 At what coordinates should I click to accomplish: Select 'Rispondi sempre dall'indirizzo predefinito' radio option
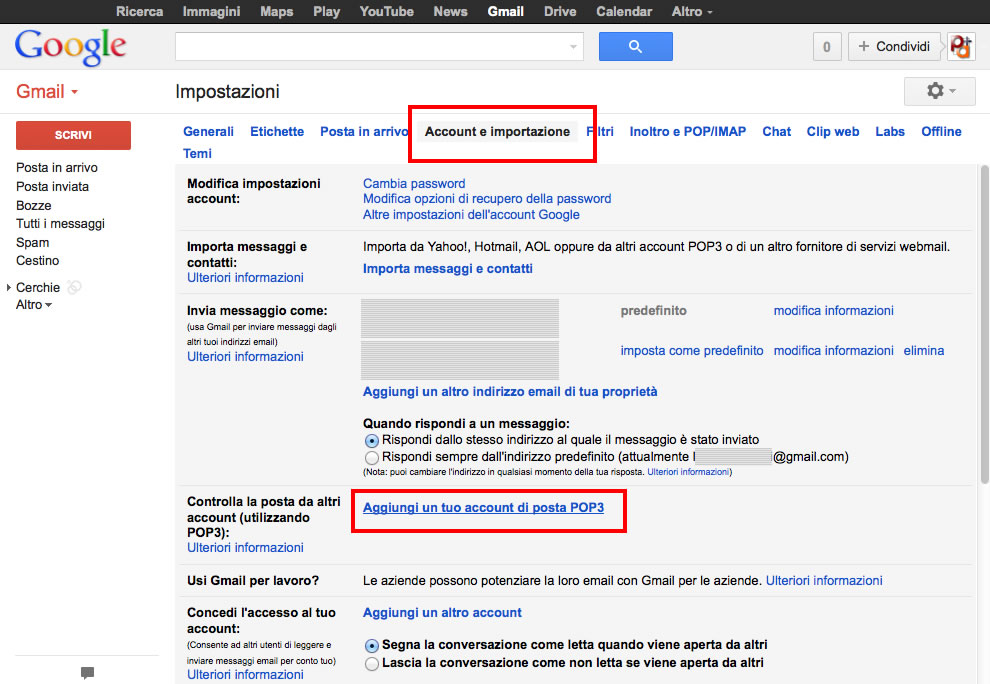372,457
